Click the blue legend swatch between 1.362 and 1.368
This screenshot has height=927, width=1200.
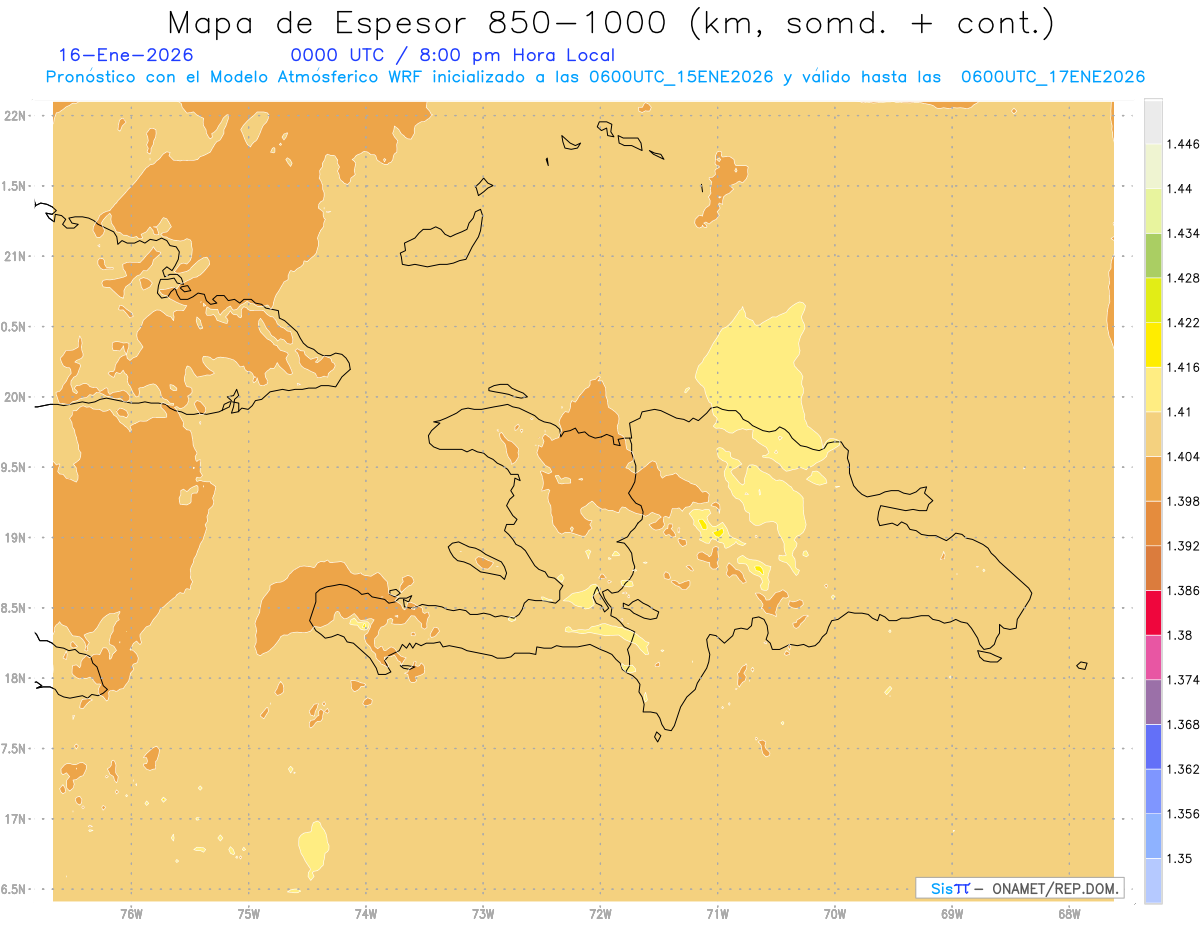[1153, 746]
